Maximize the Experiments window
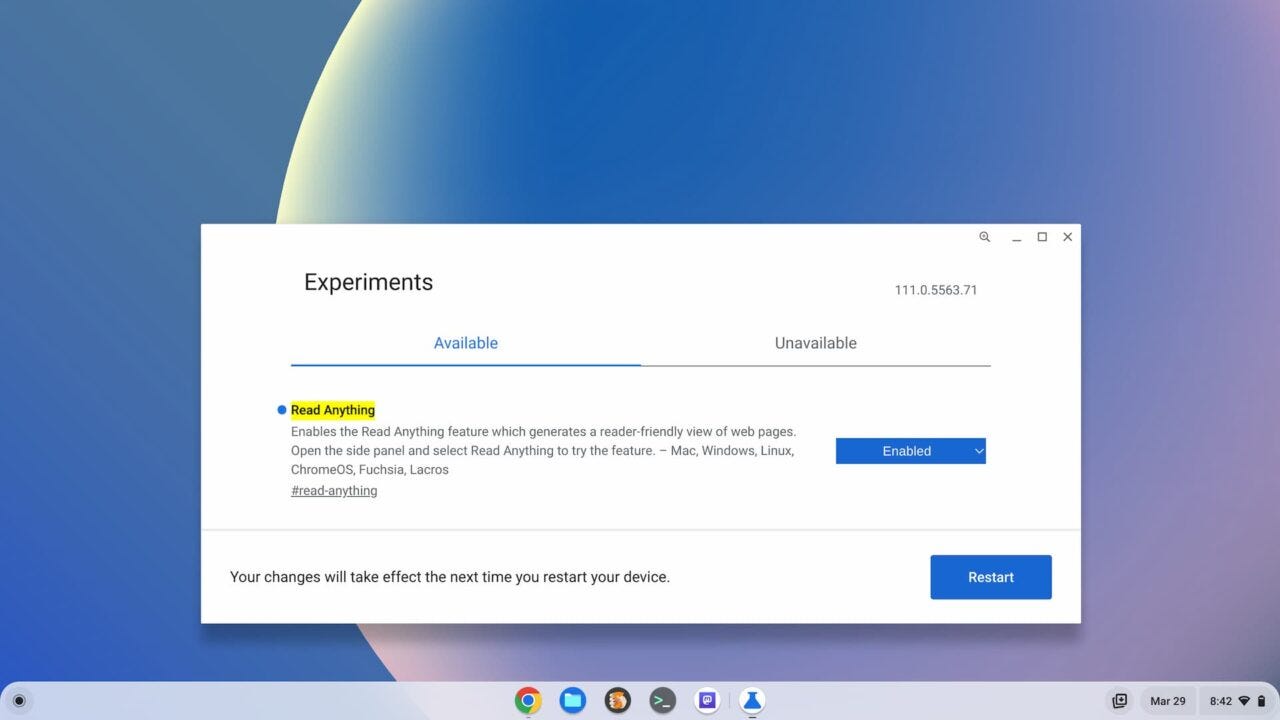 pyautogui.click(x=1042, y=237)
